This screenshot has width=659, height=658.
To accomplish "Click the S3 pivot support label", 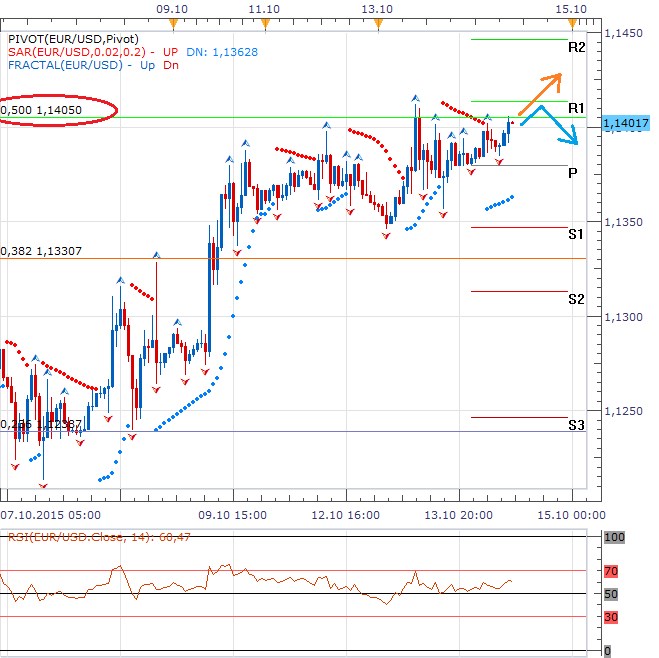I will click(x=576, y=424).
